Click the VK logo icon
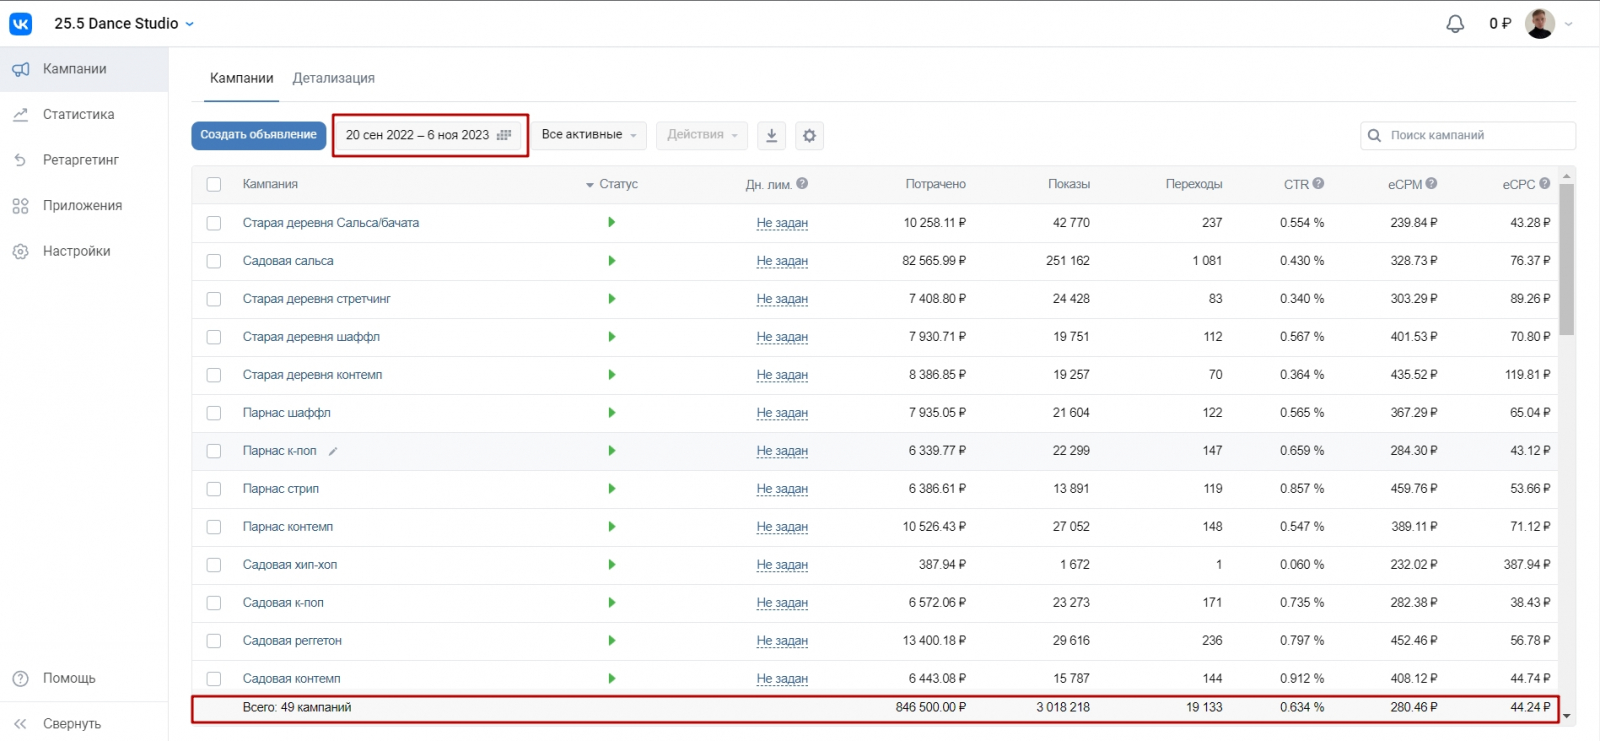The width and height of the screenshot is (1600, 741). 20,23
